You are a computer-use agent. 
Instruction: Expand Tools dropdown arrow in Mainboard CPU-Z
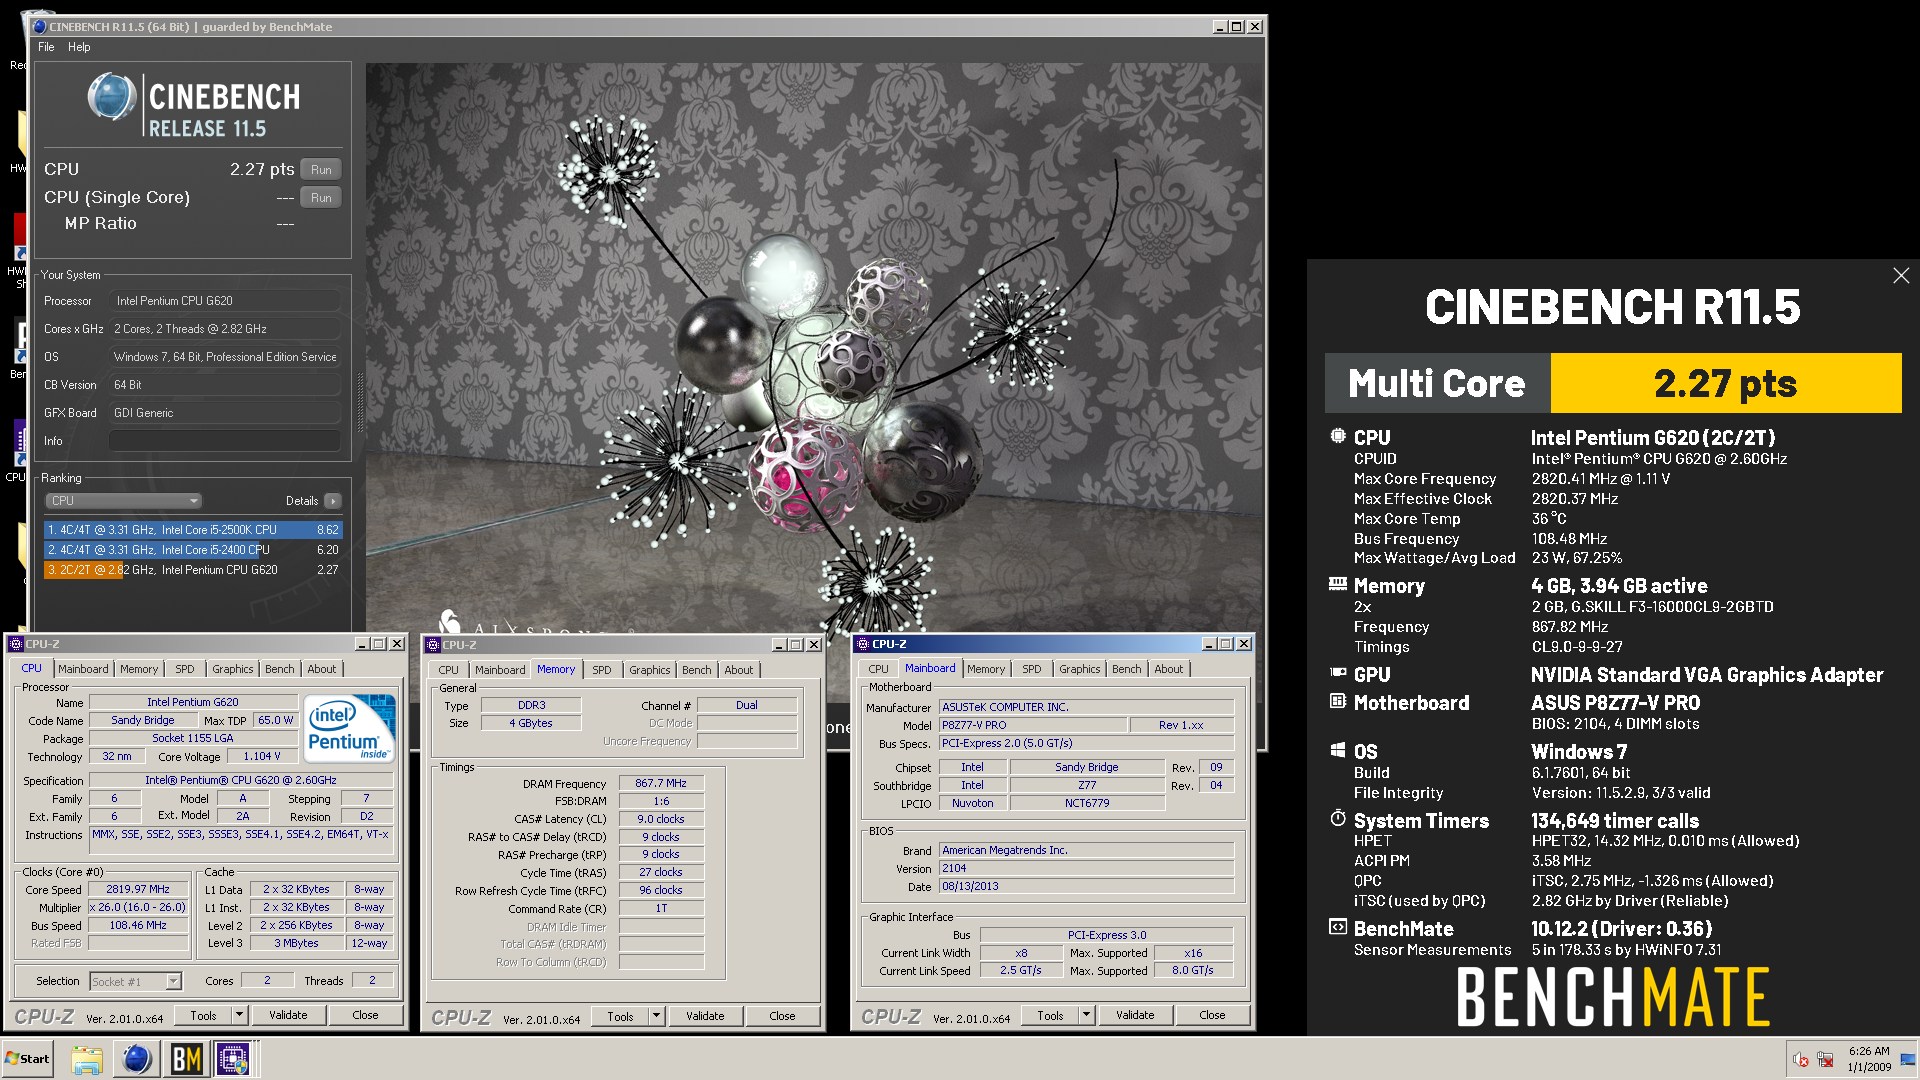click(1086, 1015)
